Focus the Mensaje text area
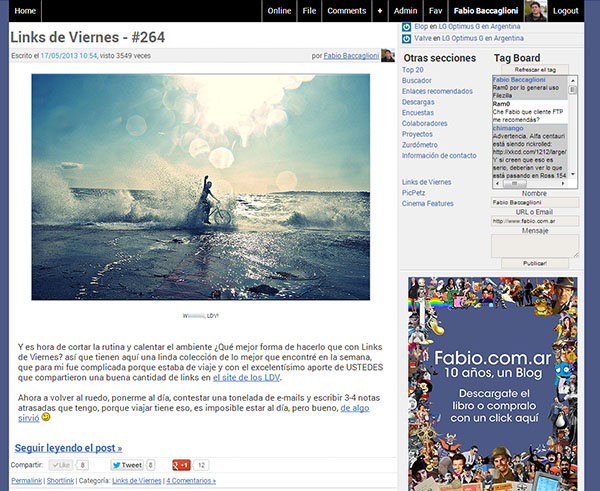Screen dimensions: 600x491 tap(535, 246)
